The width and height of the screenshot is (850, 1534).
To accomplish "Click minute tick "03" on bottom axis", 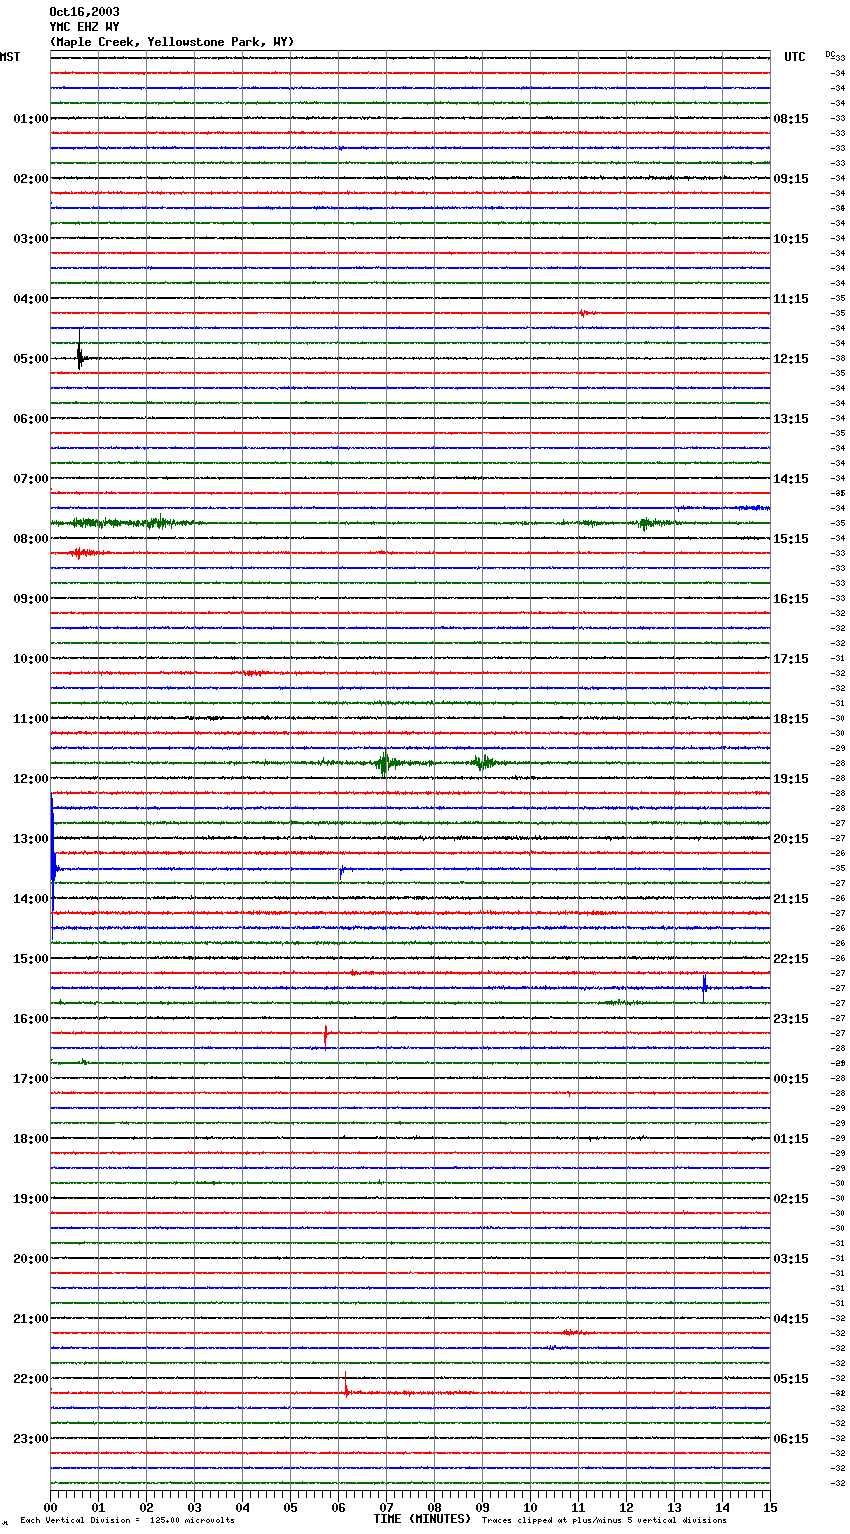I will pos(194,1506).
